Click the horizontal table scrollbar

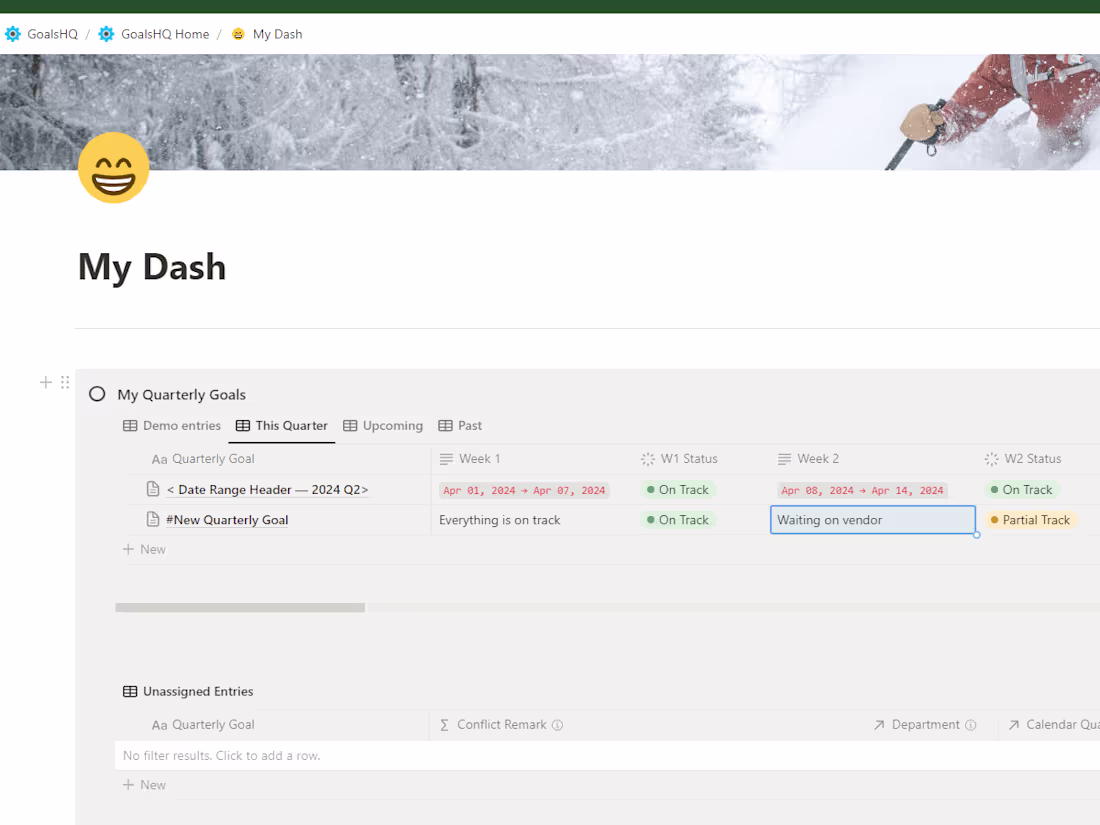tap(240, 608)
